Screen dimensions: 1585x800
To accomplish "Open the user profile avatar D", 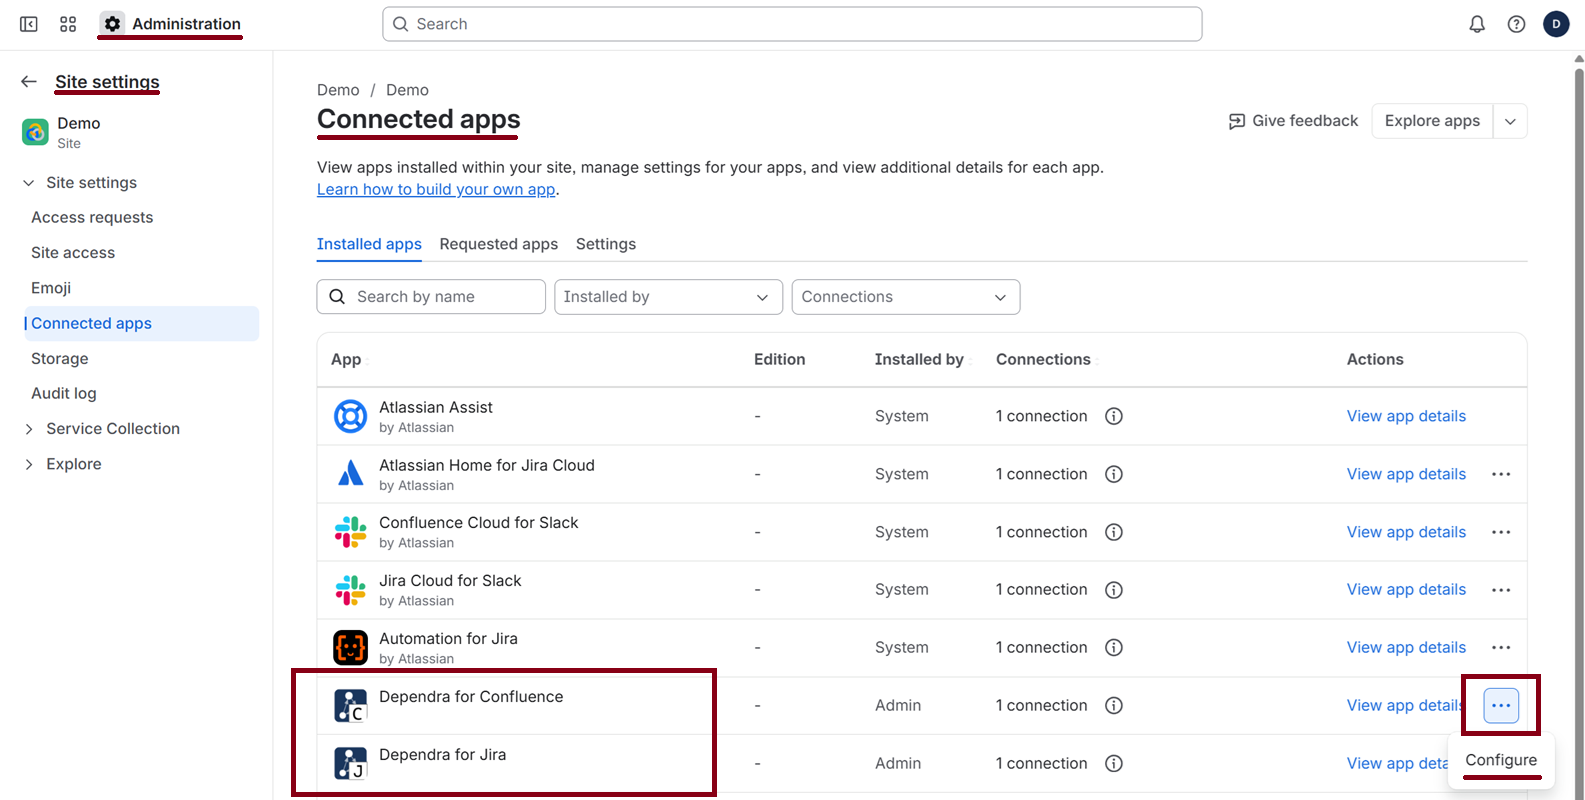I will click(1556, 24).
